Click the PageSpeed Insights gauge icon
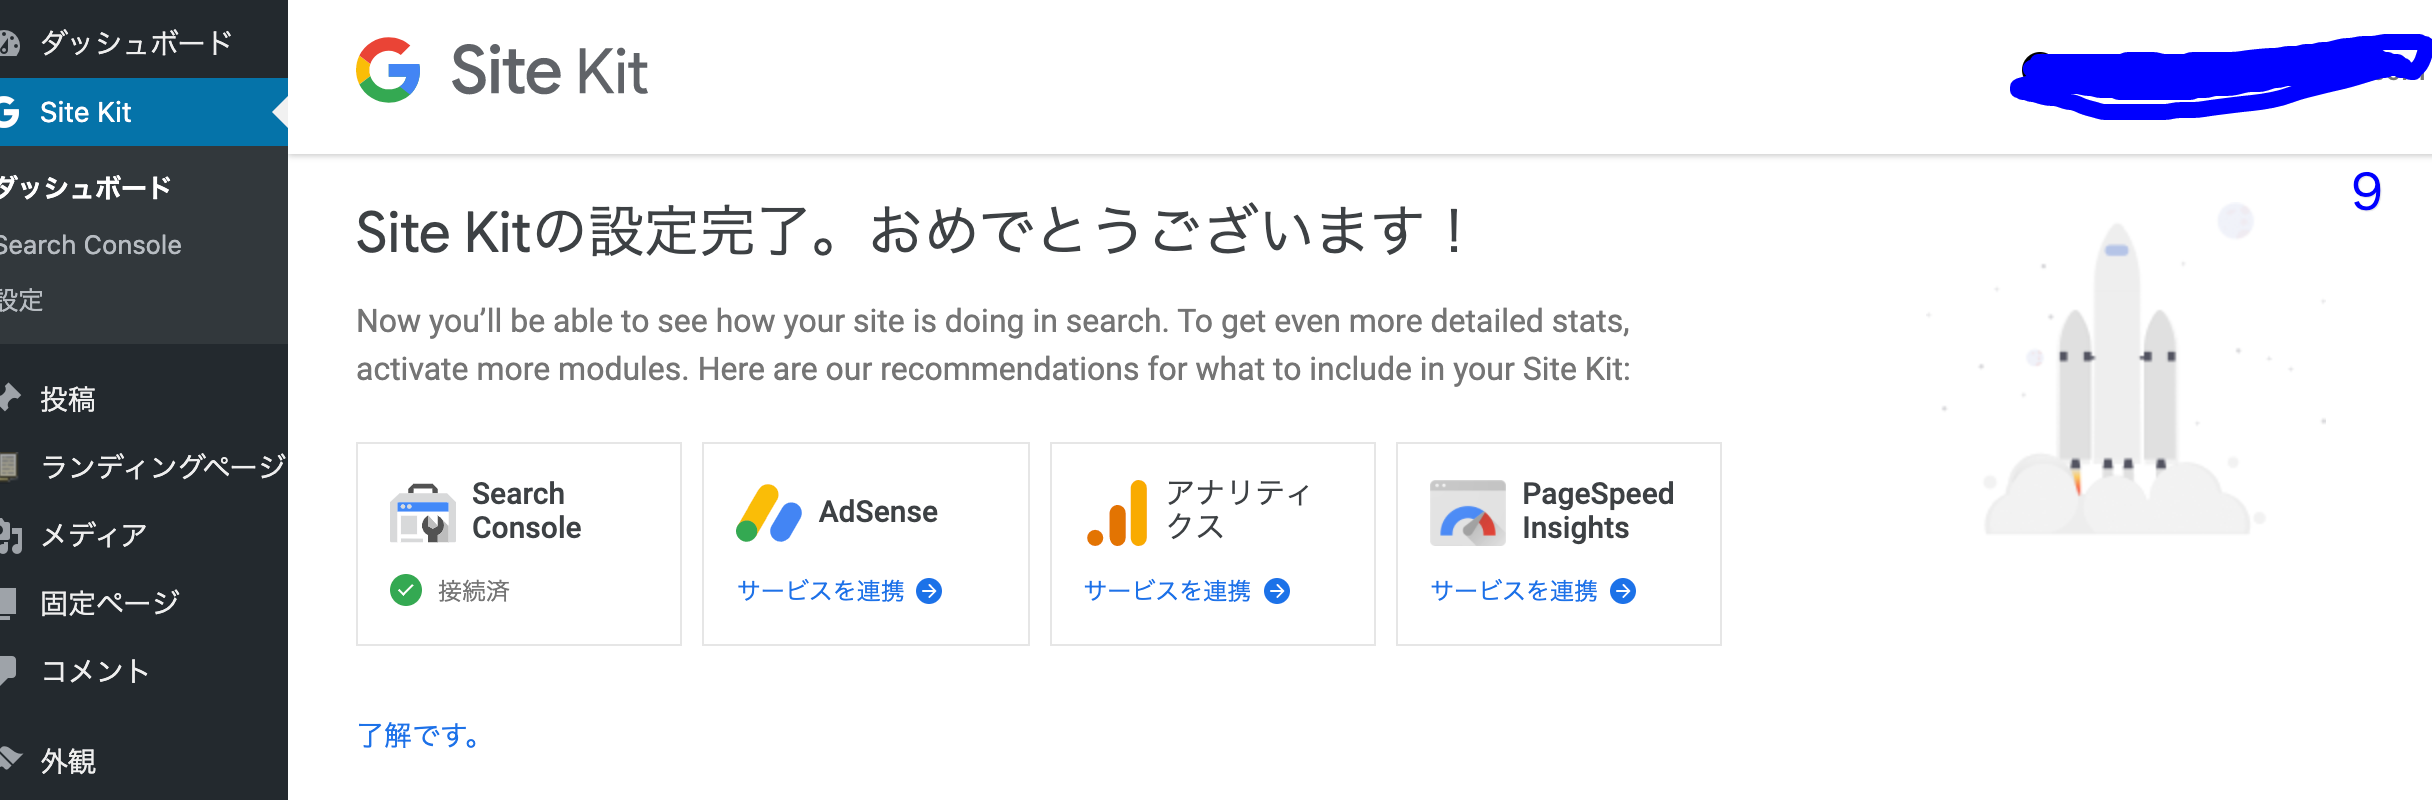 (1467, 513)
